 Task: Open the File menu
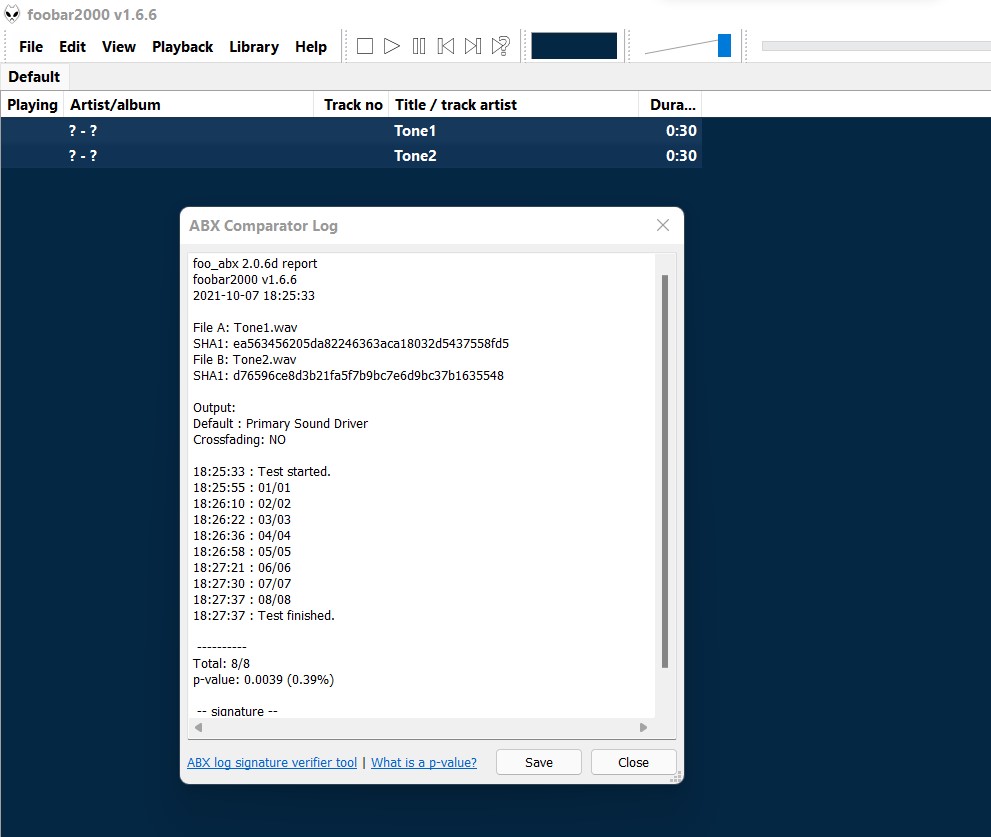[x=31, y=47]
